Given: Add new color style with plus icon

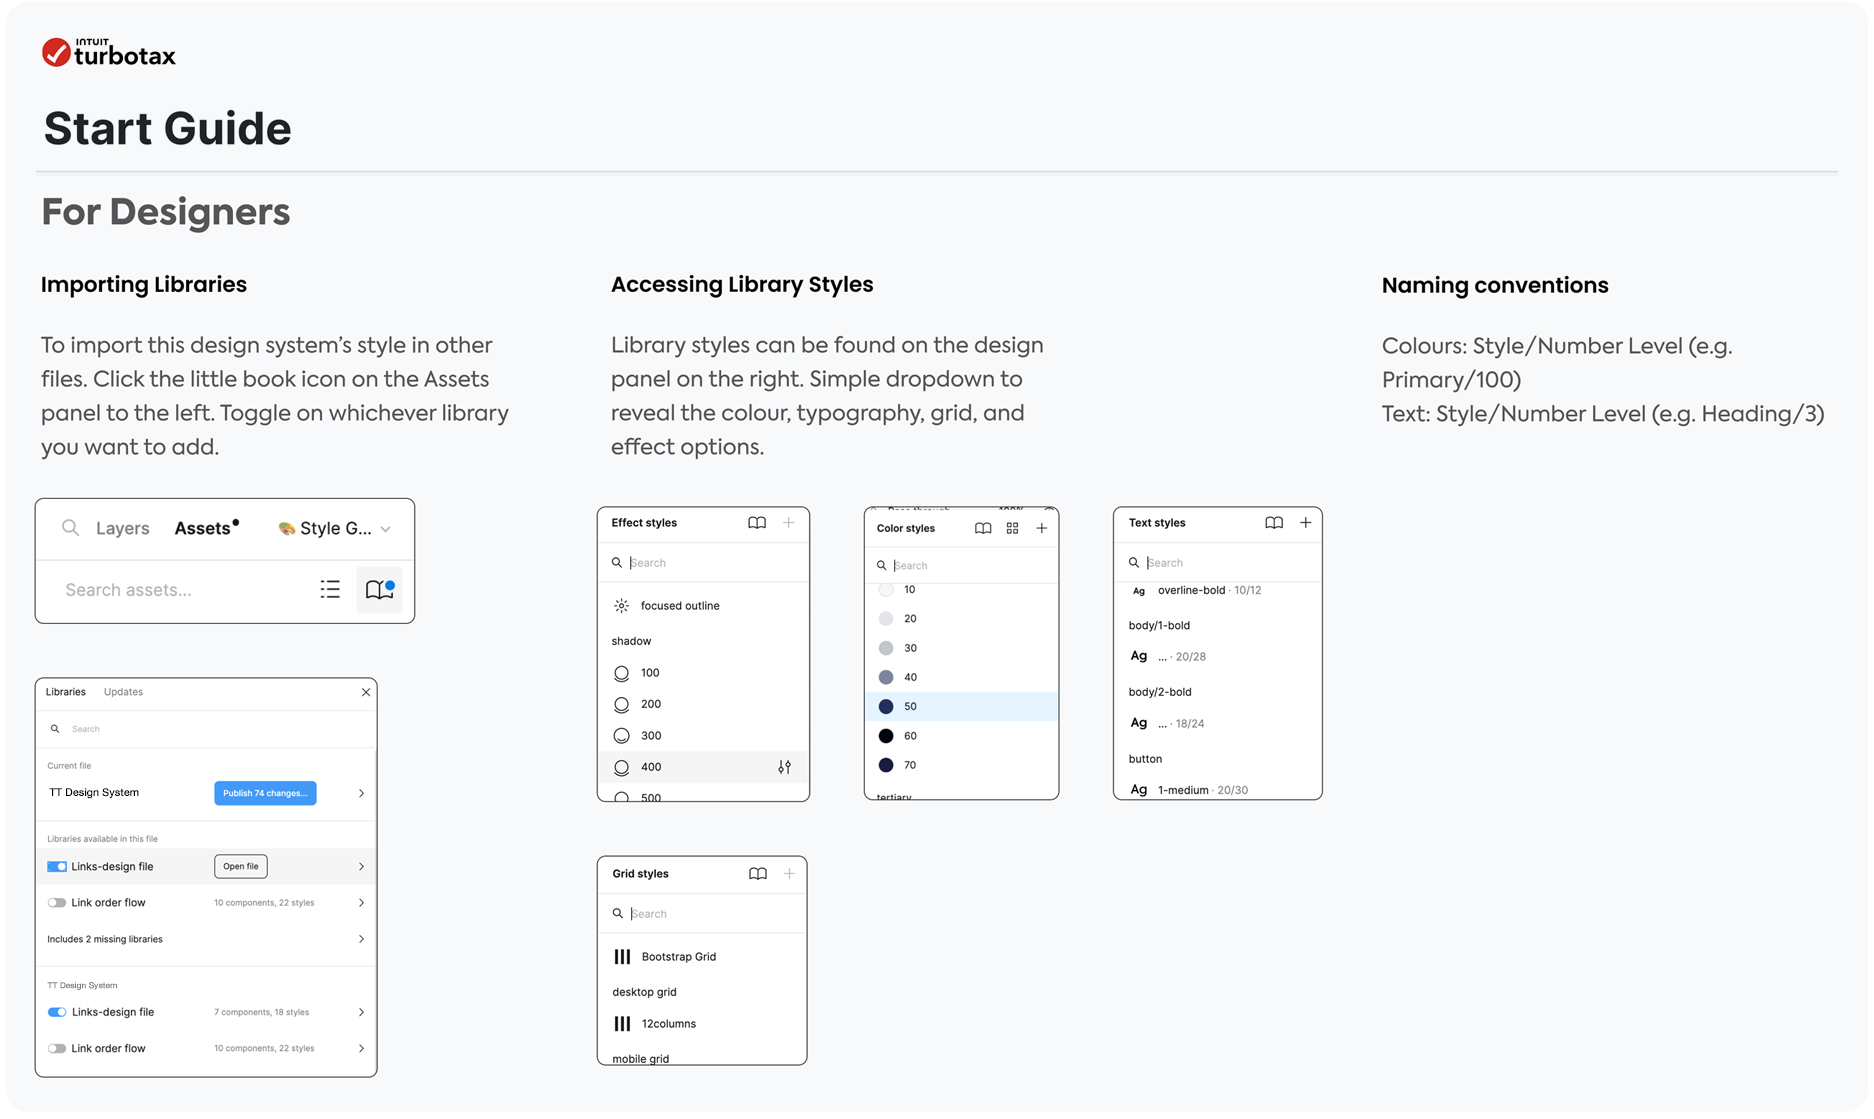Looking at the screenshot, I should point(1042,528).
